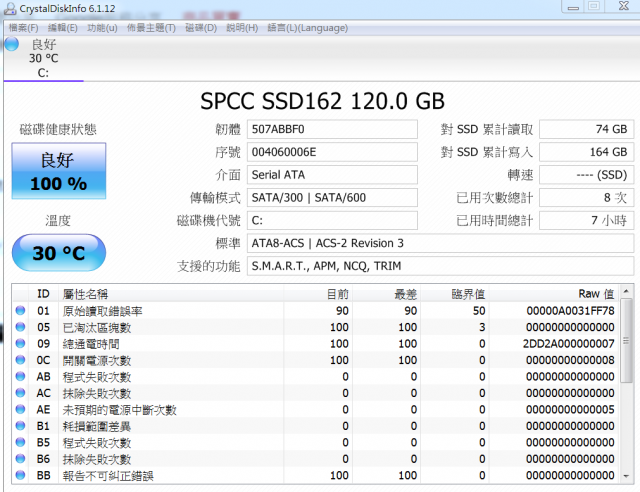Image resolution: width=640 pixels, height=492 pixels.
Task: Click status orb of attribute B6 row
Action: tap(20, 459)
